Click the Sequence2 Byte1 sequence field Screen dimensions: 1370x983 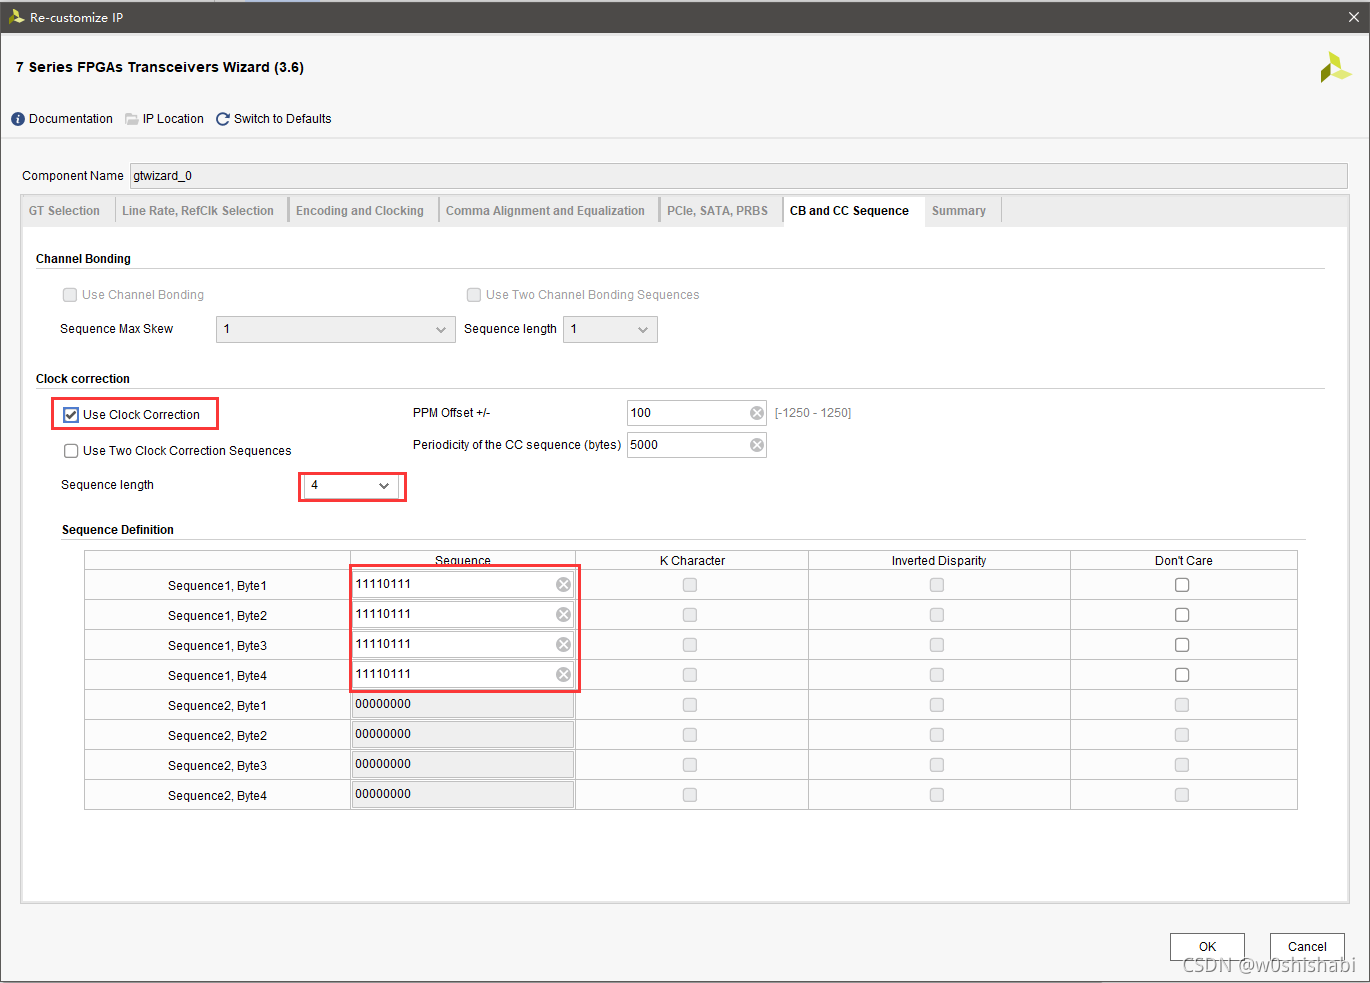[463, 705]
